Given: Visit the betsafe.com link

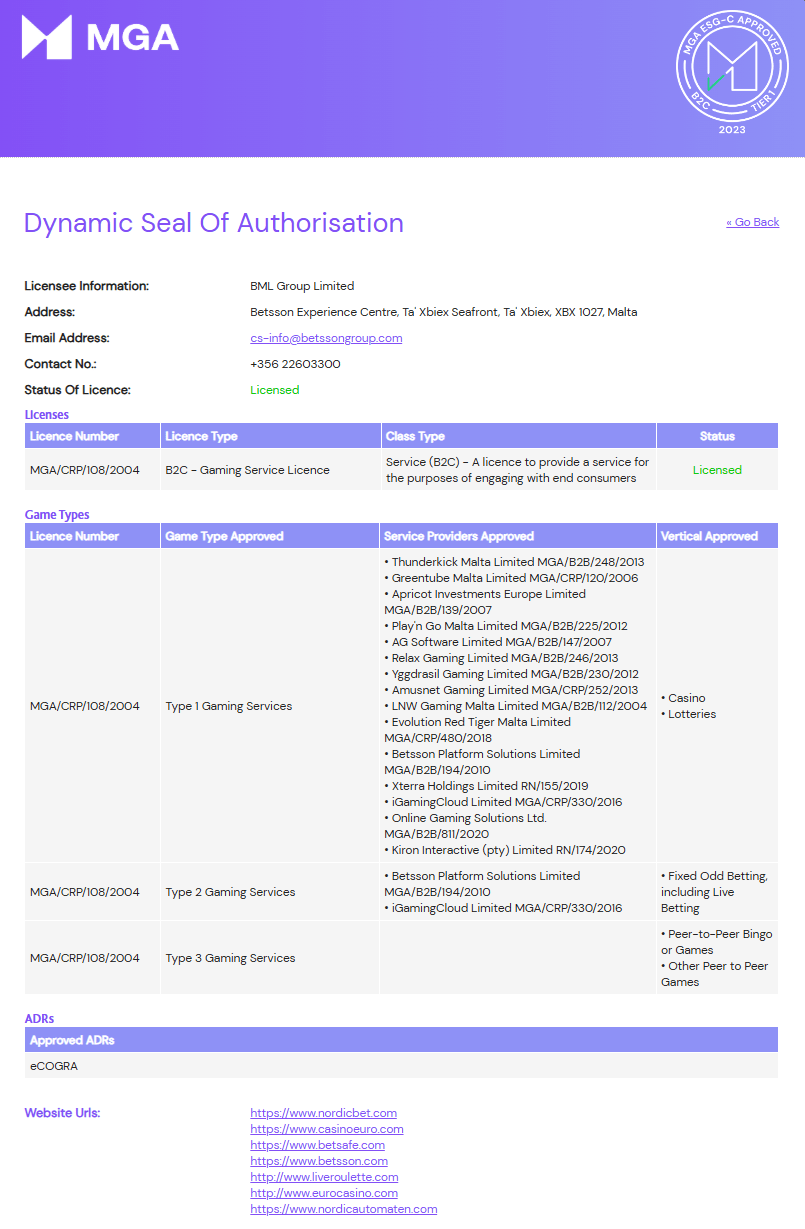Looking at the screenshot, I should coord(317,1145).
